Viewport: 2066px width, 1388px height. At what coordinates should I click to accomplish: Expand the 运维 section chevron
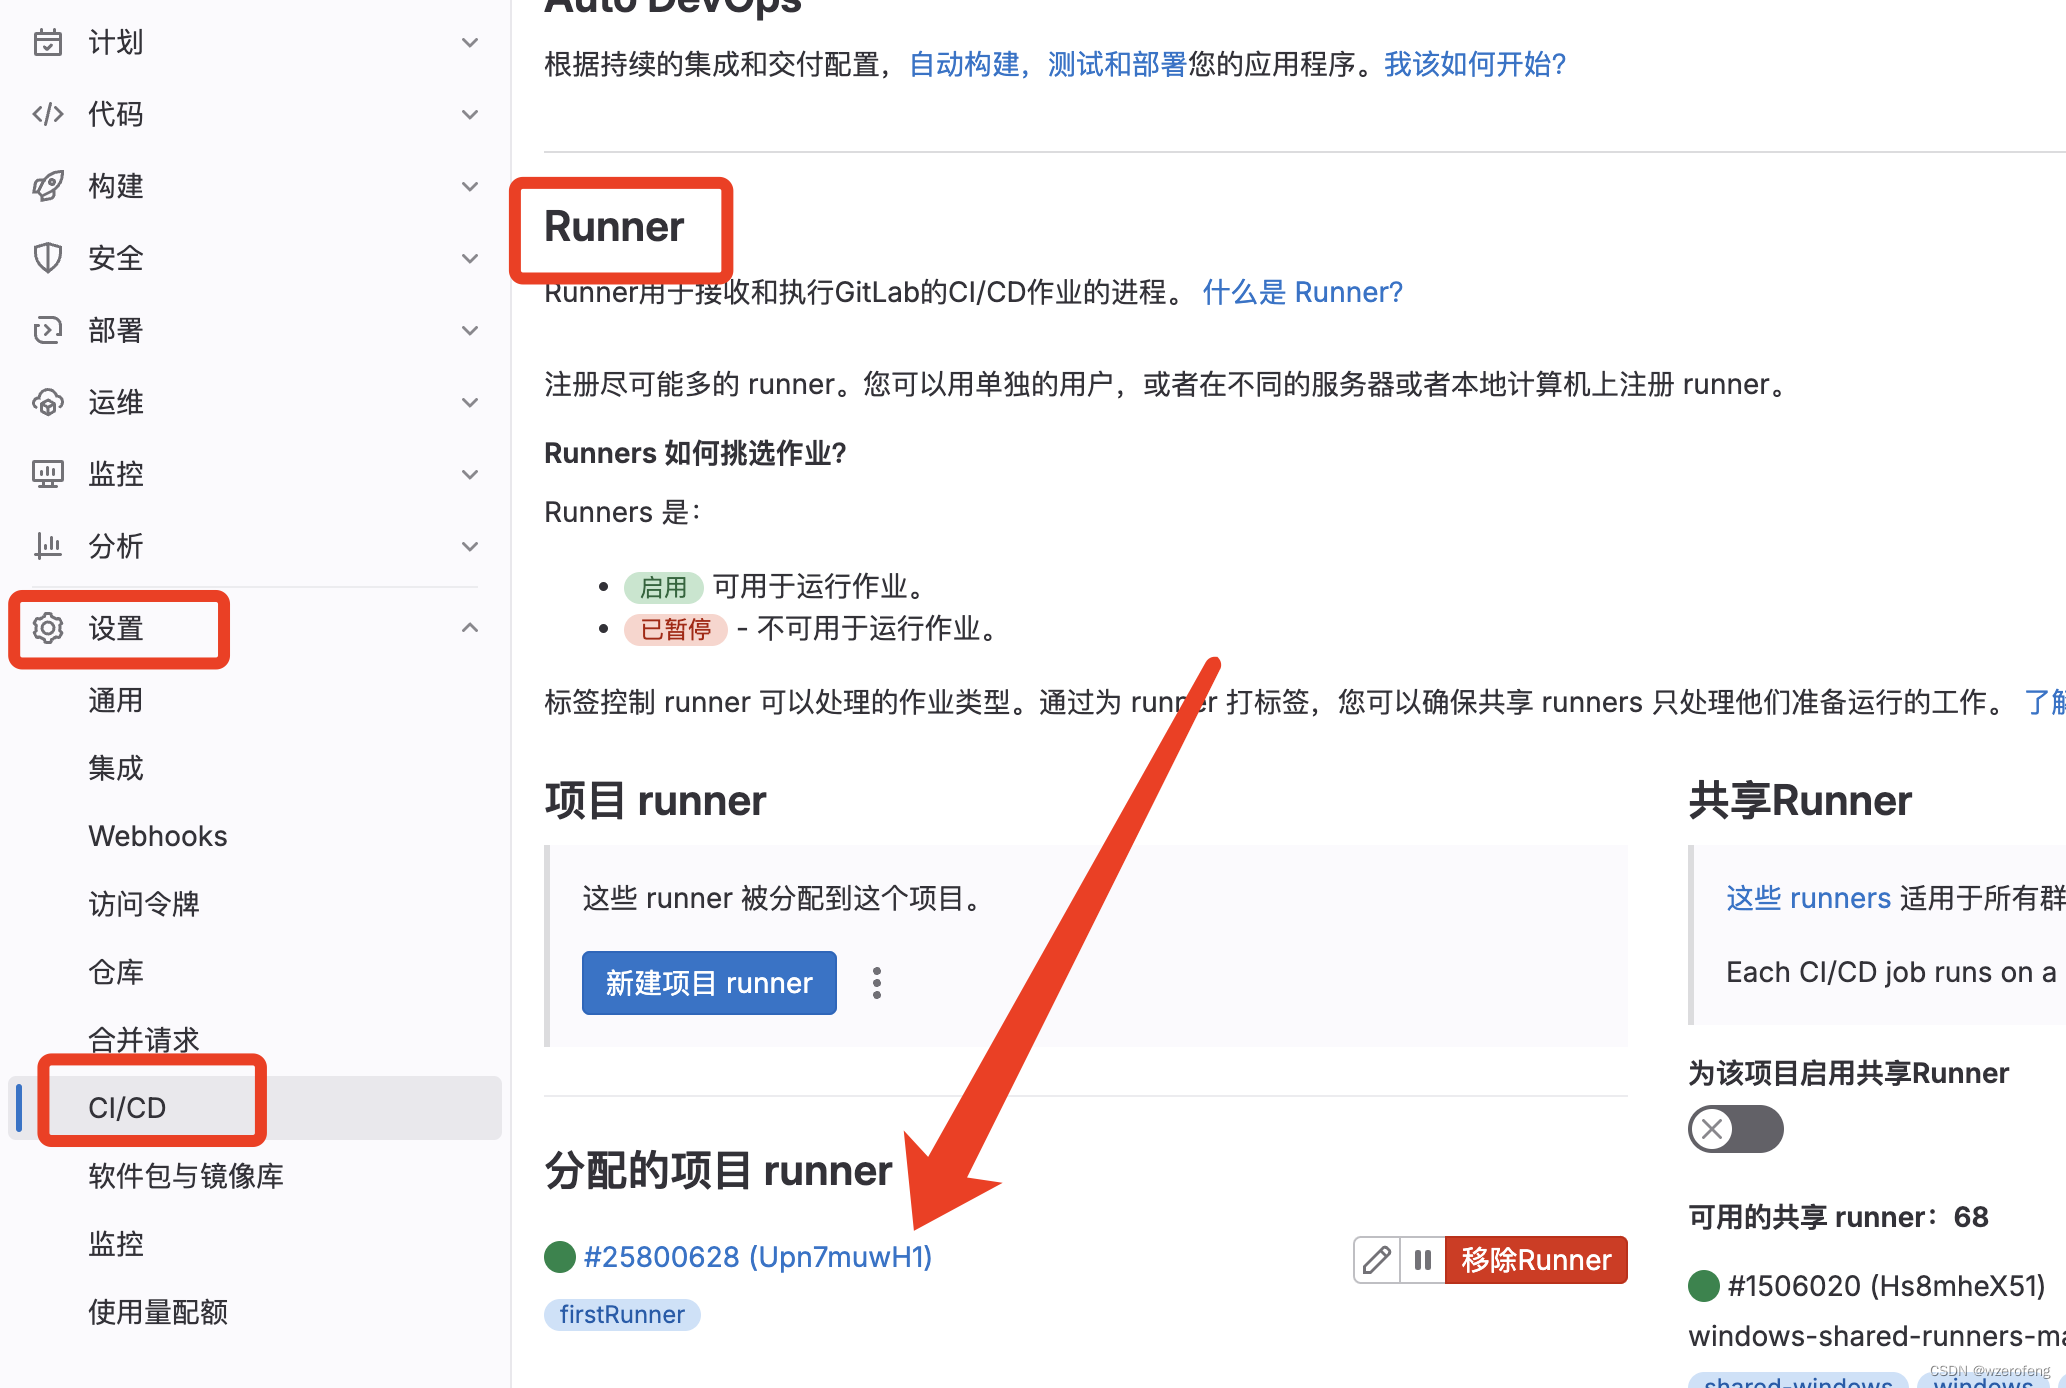[470, 402]
